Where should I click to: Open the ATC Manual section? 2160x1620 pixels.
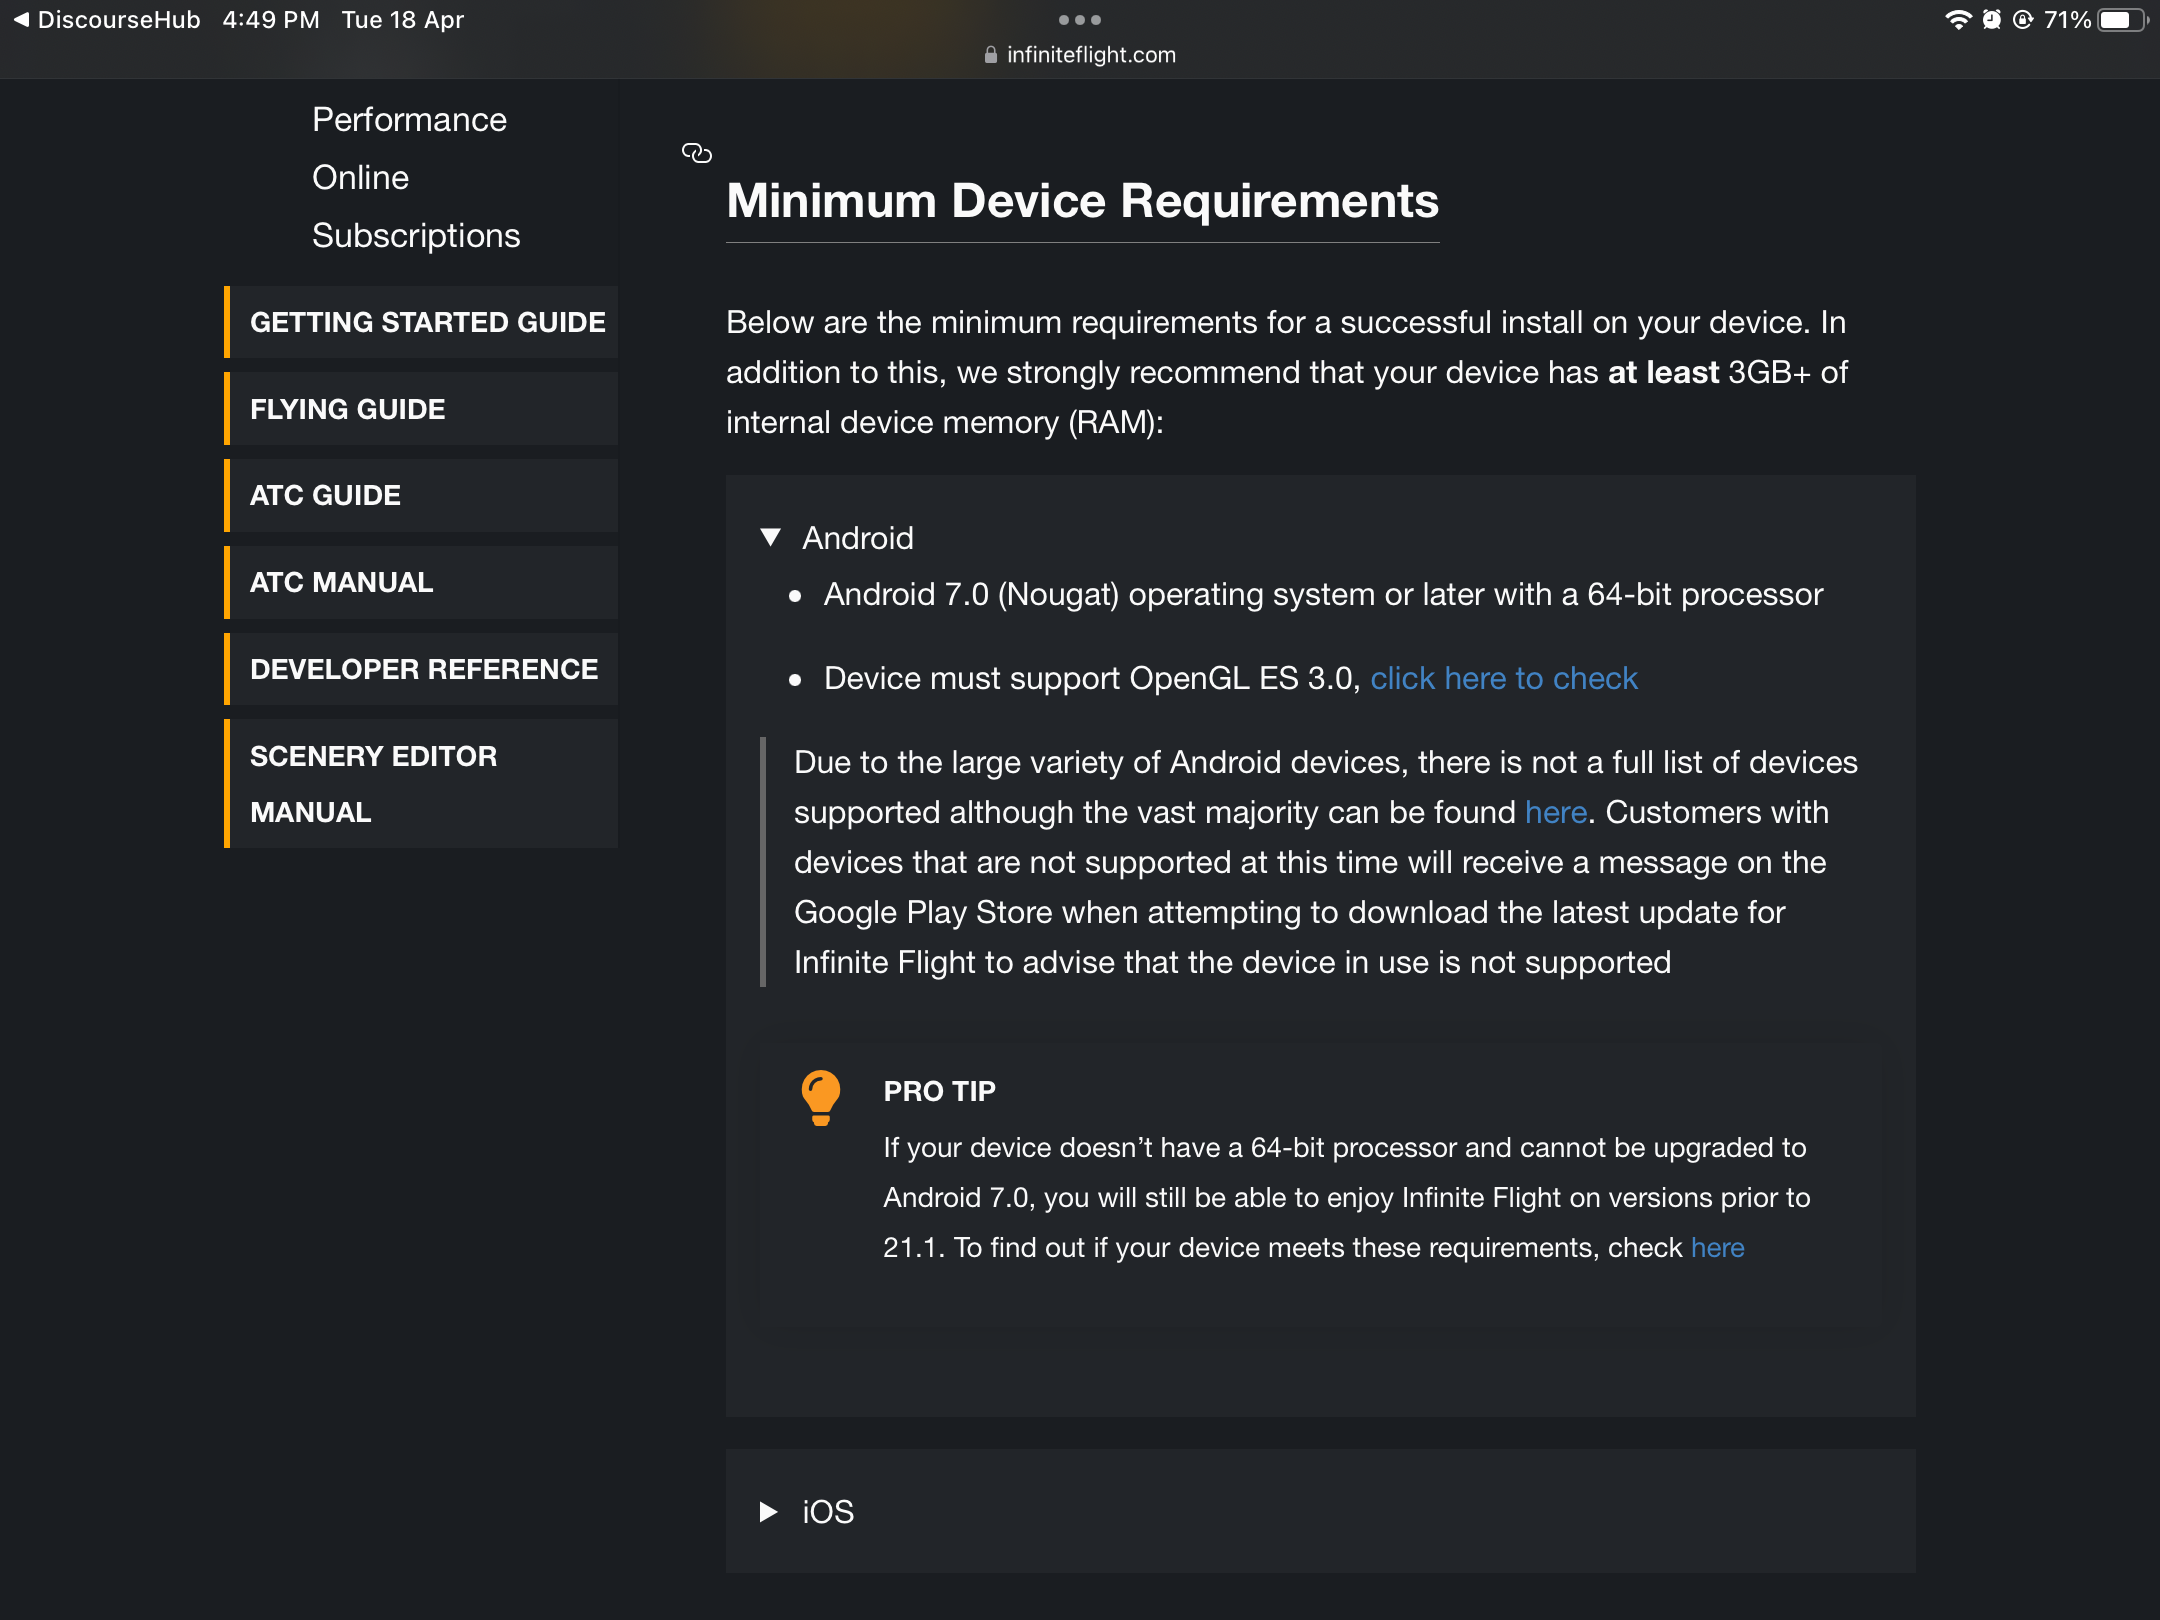coord(341,582)
